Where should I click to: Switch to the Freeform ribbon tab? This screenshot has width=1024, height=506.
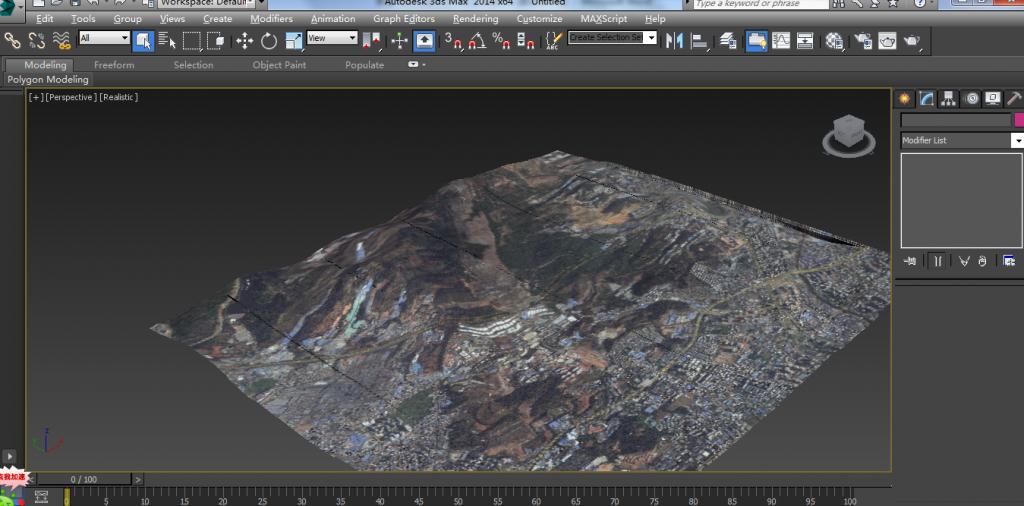pyautogui.click(x=114, y=65)
